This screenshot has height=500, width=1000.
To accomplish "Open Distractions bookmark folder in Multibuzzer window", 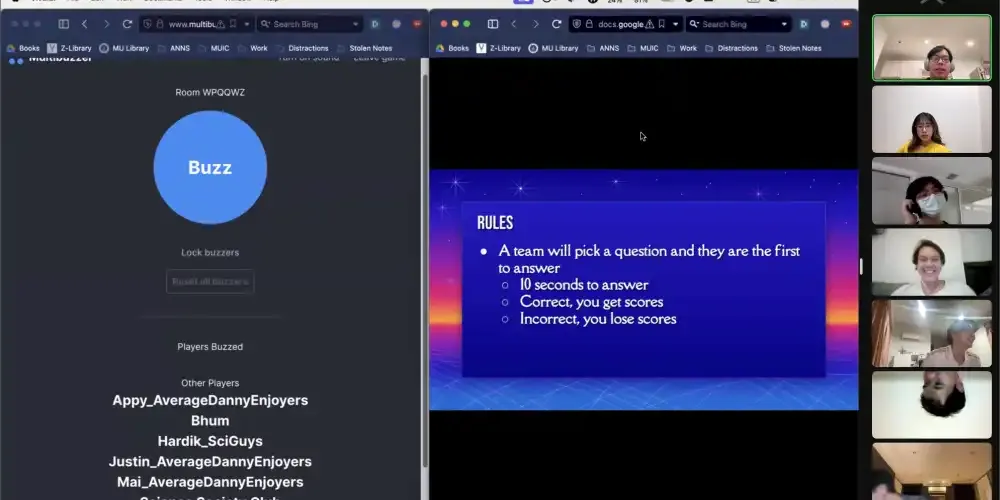I will click(x=309, y=48).
